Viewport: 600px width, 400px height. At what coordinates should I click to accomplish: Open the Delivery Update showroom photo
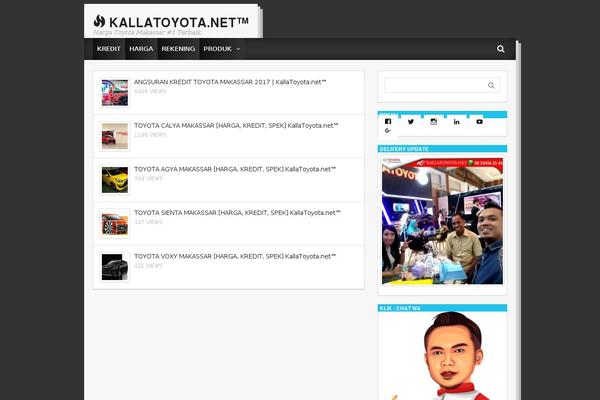442,221
